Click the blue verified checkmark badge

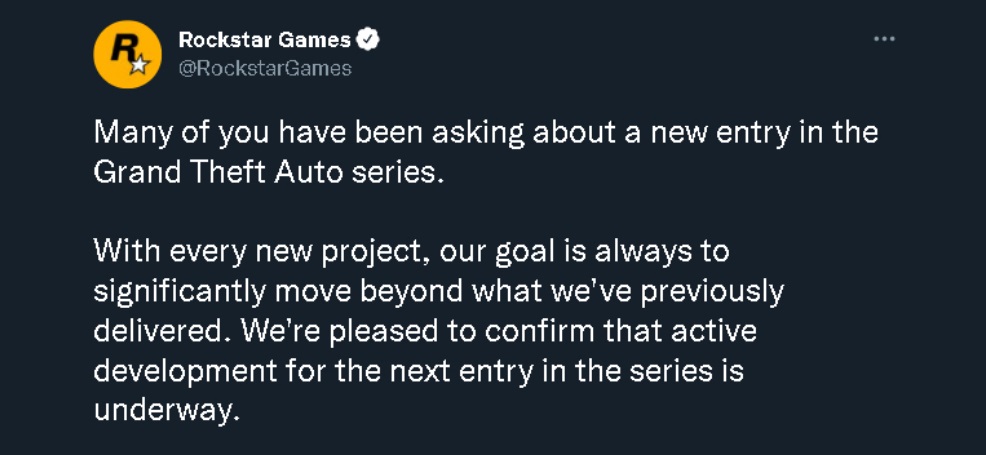click(x=368, y=40)
